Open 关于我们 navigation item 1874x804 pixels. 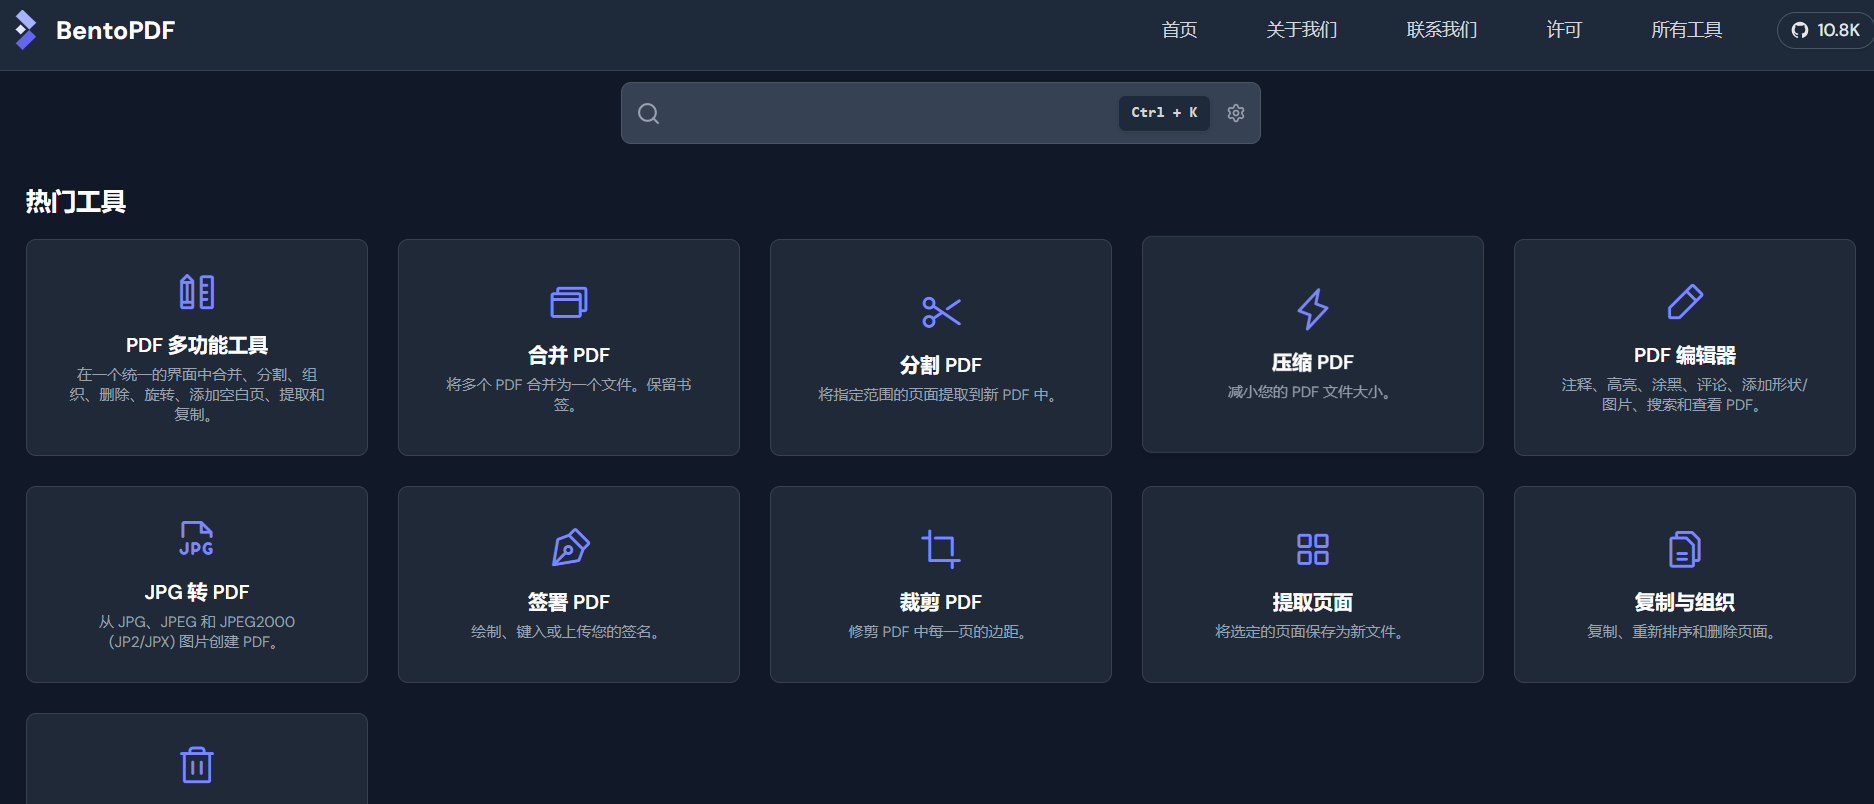click(1301, 30)
